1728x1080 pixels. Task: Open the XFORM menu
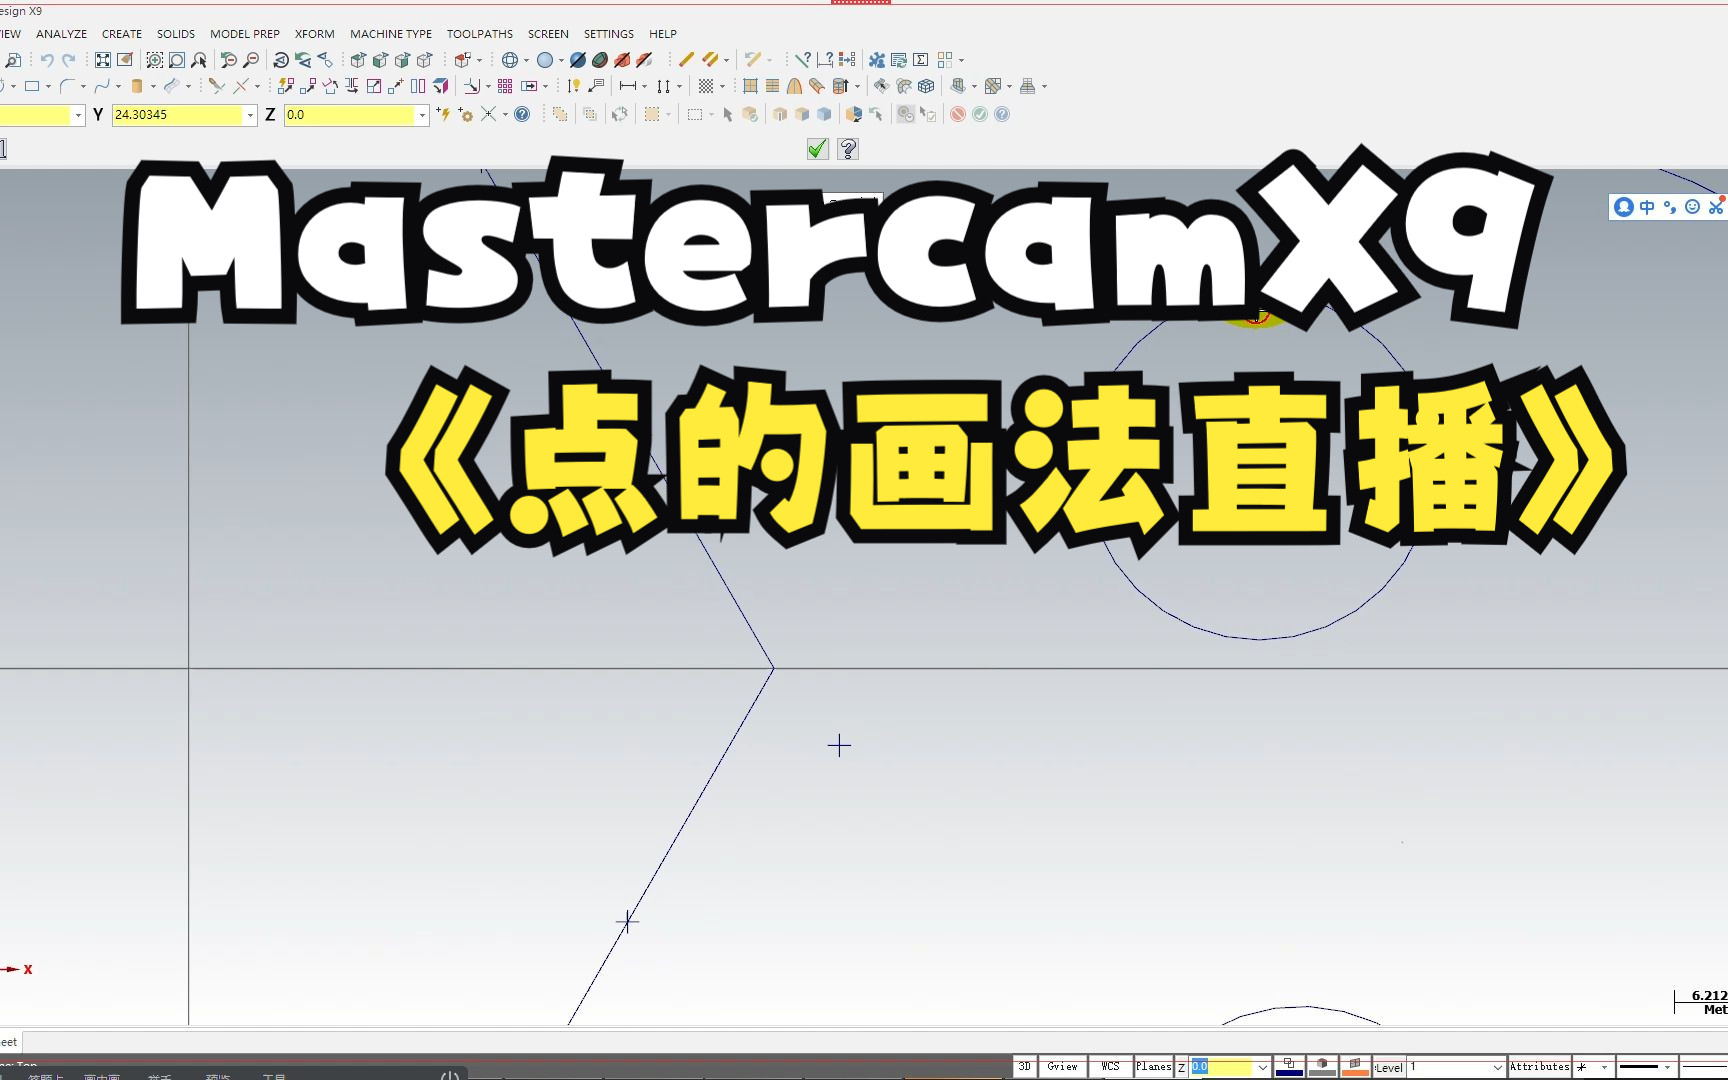point(315,34)
